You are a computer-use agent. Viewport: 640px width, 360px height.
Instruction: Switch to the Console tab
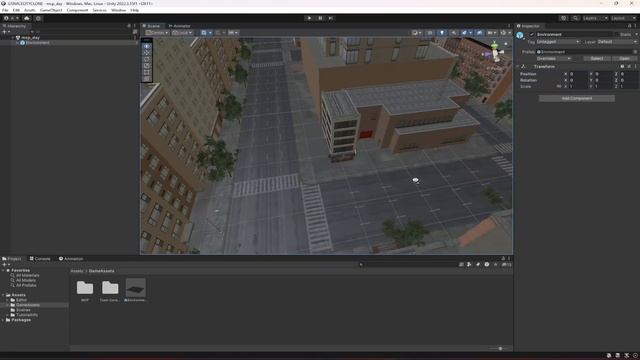point(40,259)
